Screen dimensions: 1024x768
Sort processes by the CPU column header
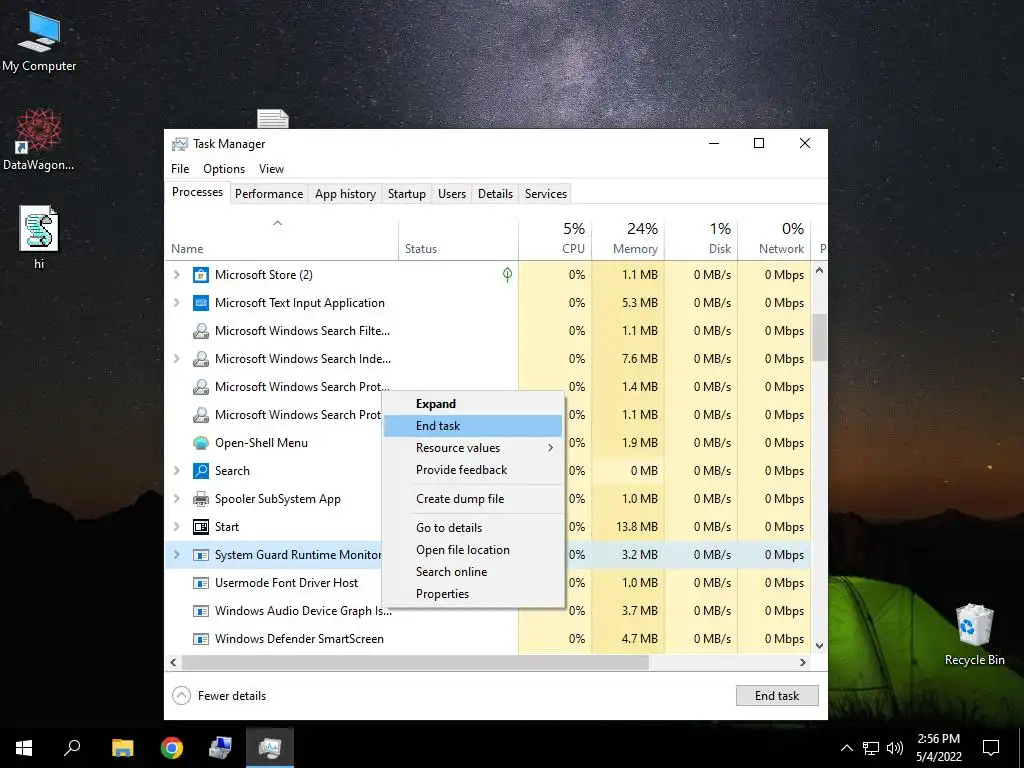556,239
